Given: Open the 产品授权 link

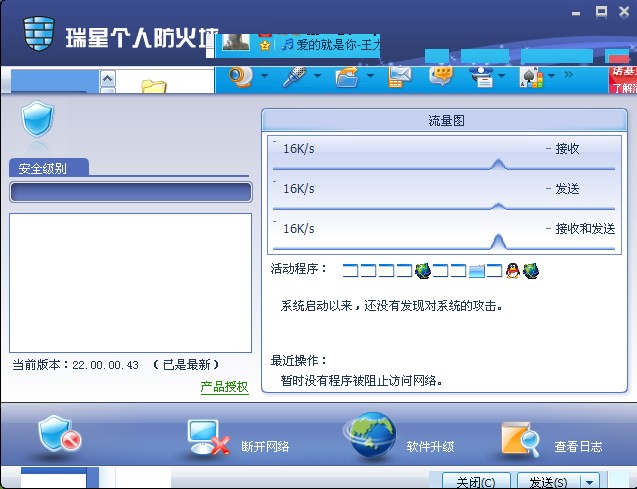Looking at the screenshot, I should (224, 387).
